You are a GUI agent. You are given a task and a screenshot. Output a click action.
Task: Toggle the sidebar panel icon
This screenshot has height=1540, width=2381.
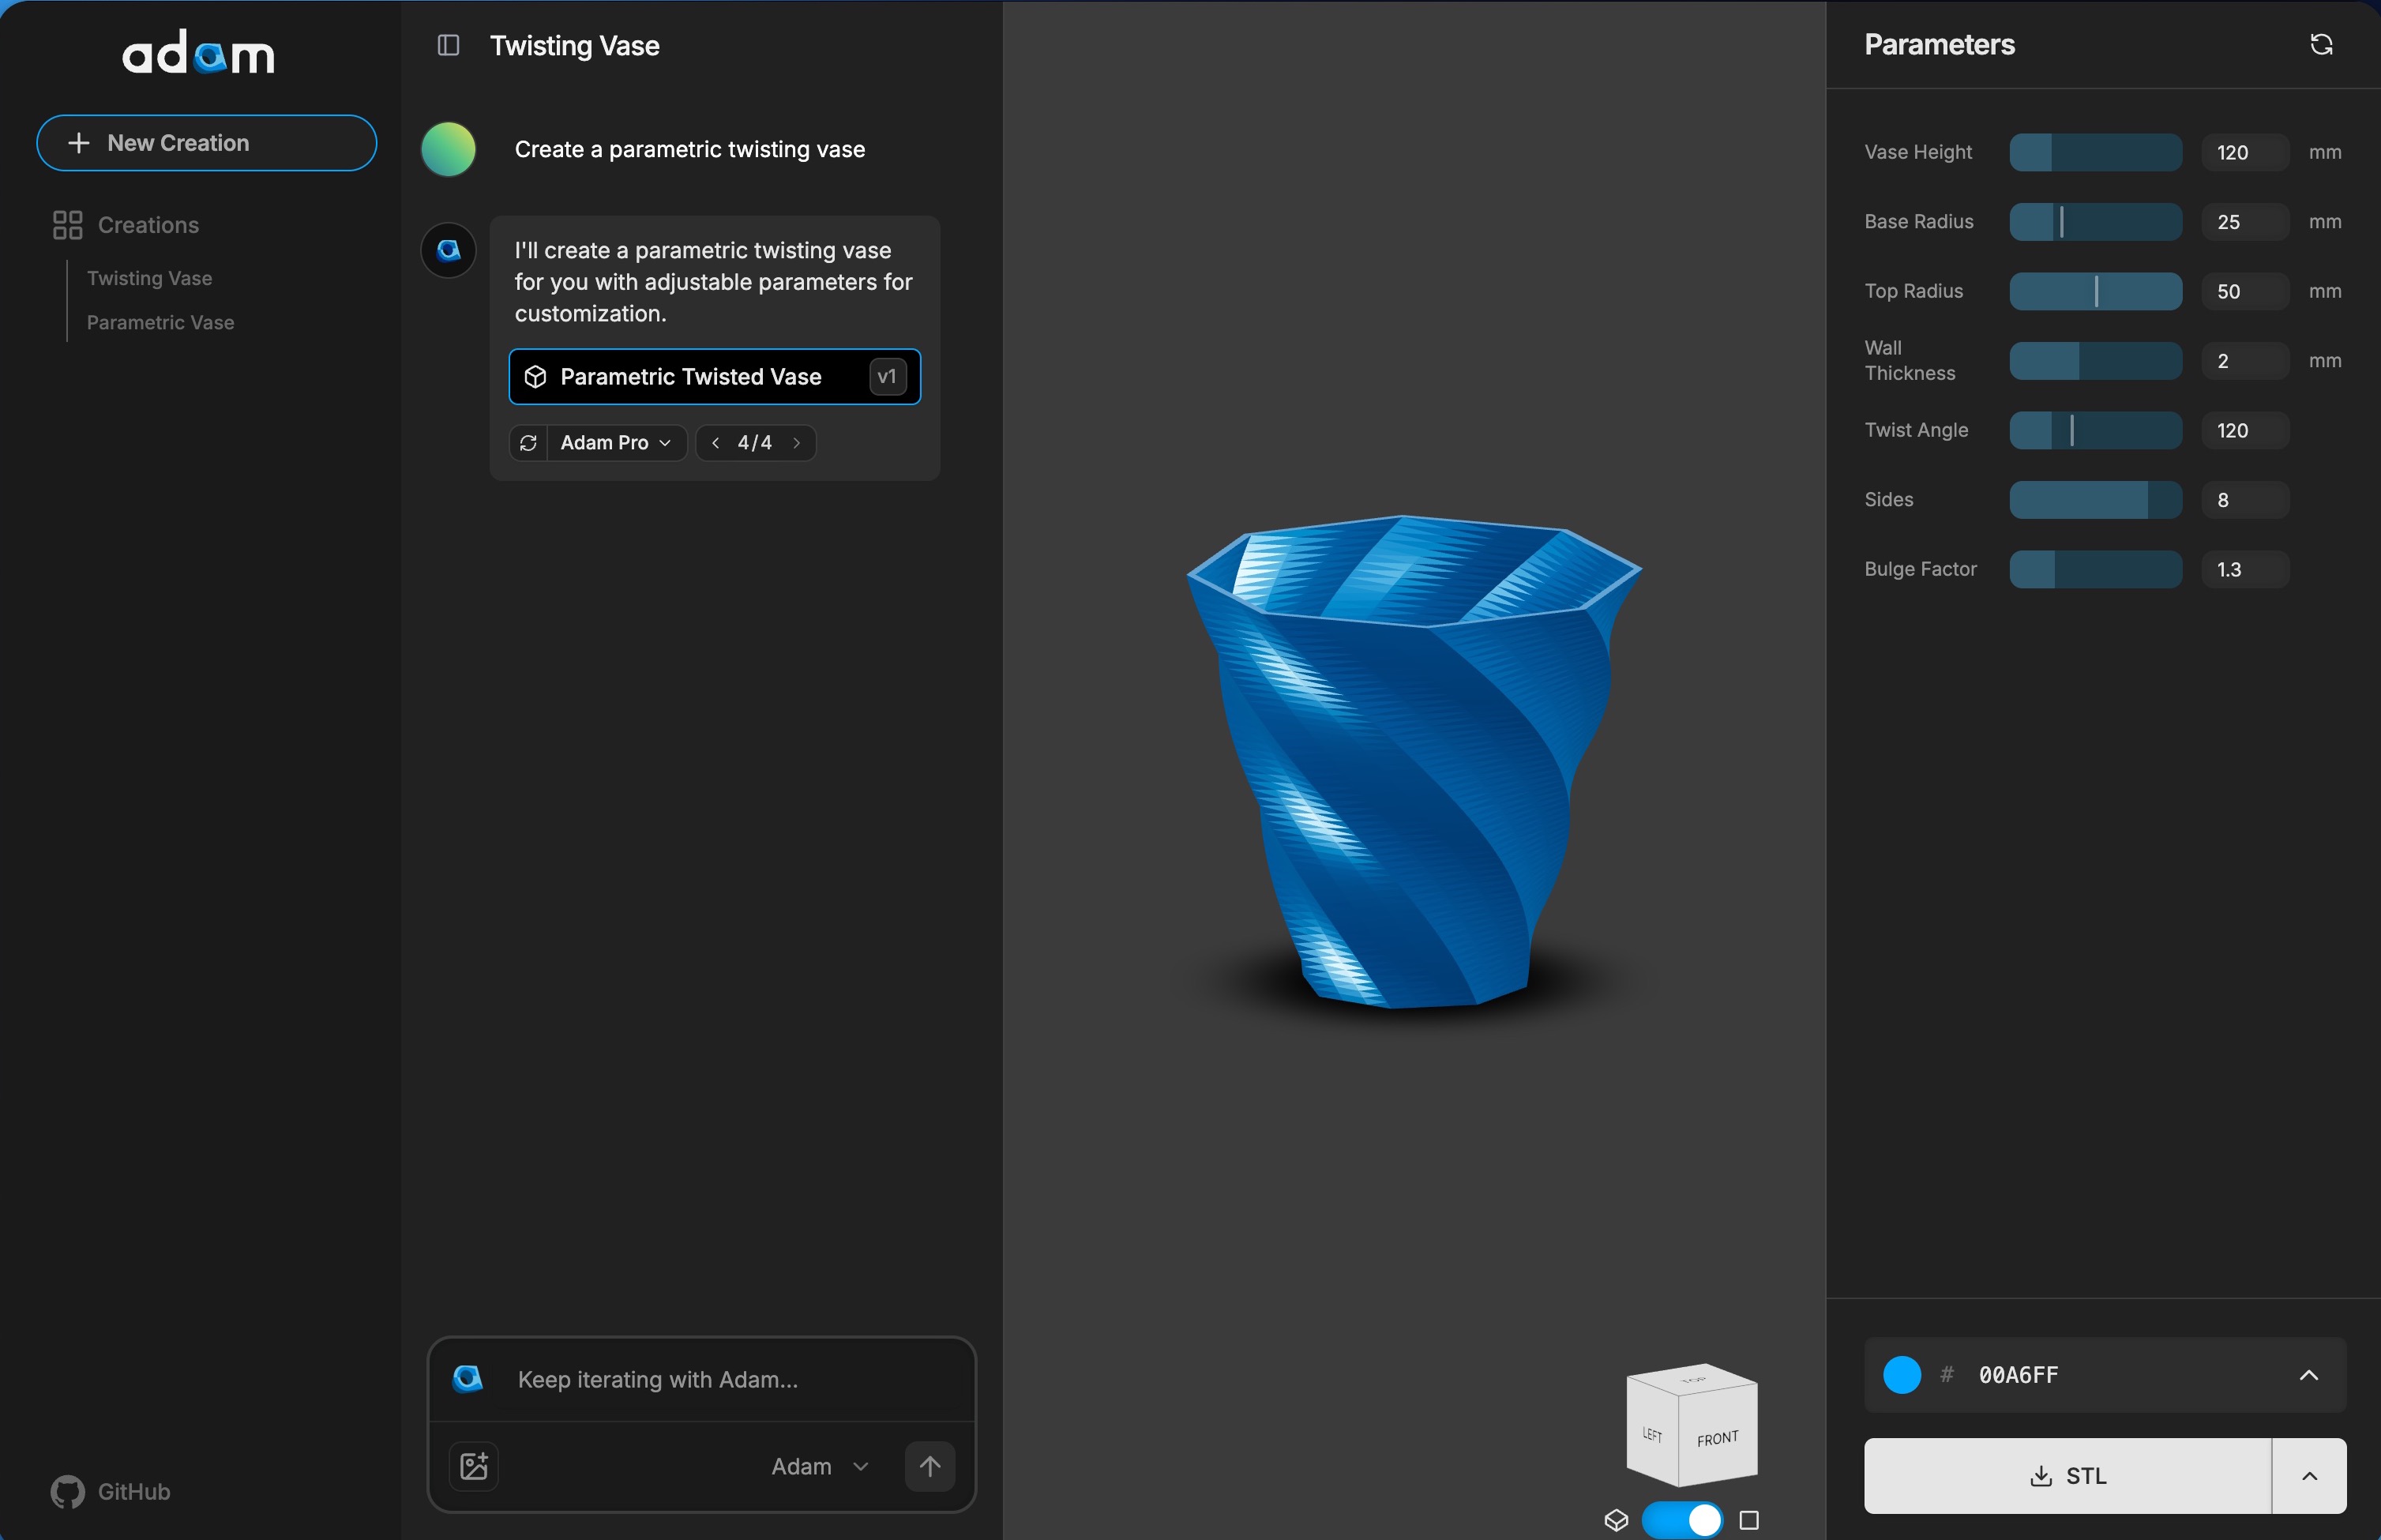(448, 45)
